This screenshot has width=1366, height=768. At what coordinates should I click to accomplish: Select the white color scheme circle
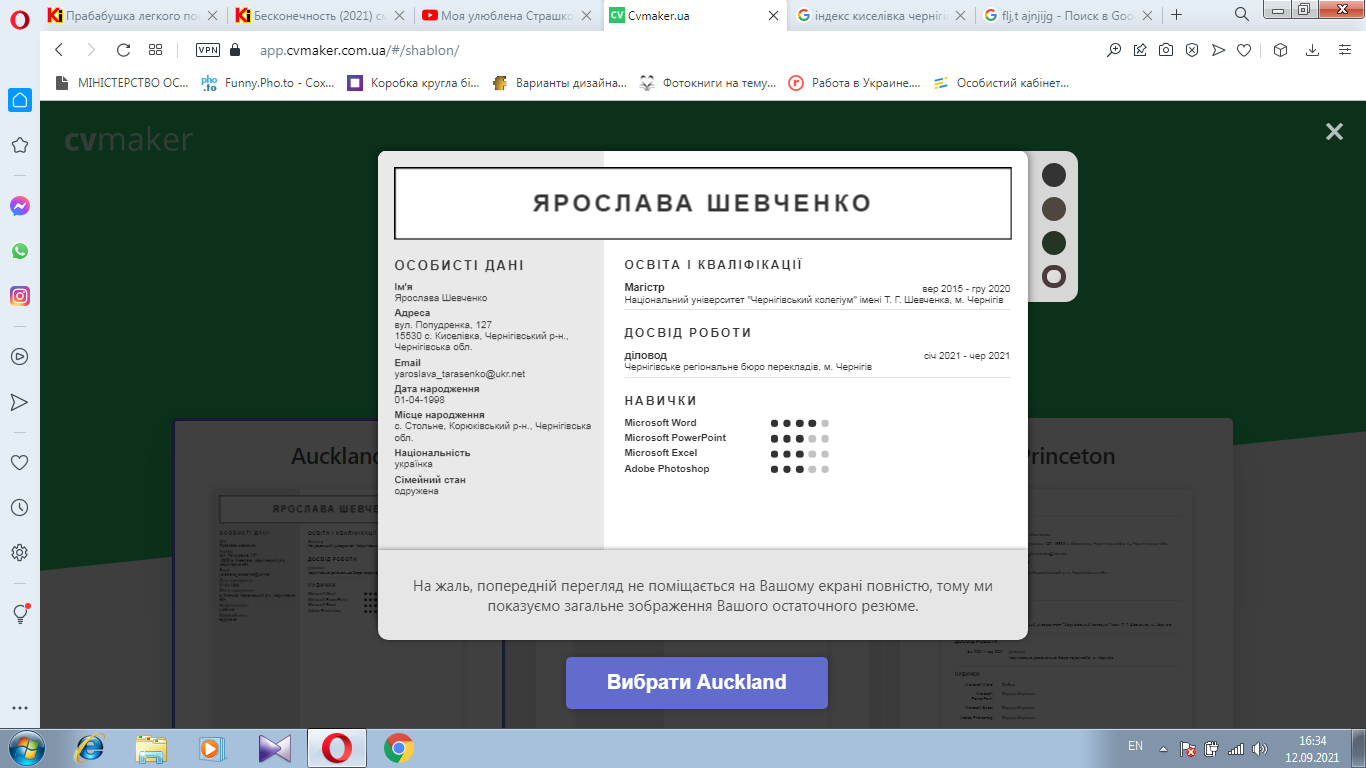pos(1054,277)
